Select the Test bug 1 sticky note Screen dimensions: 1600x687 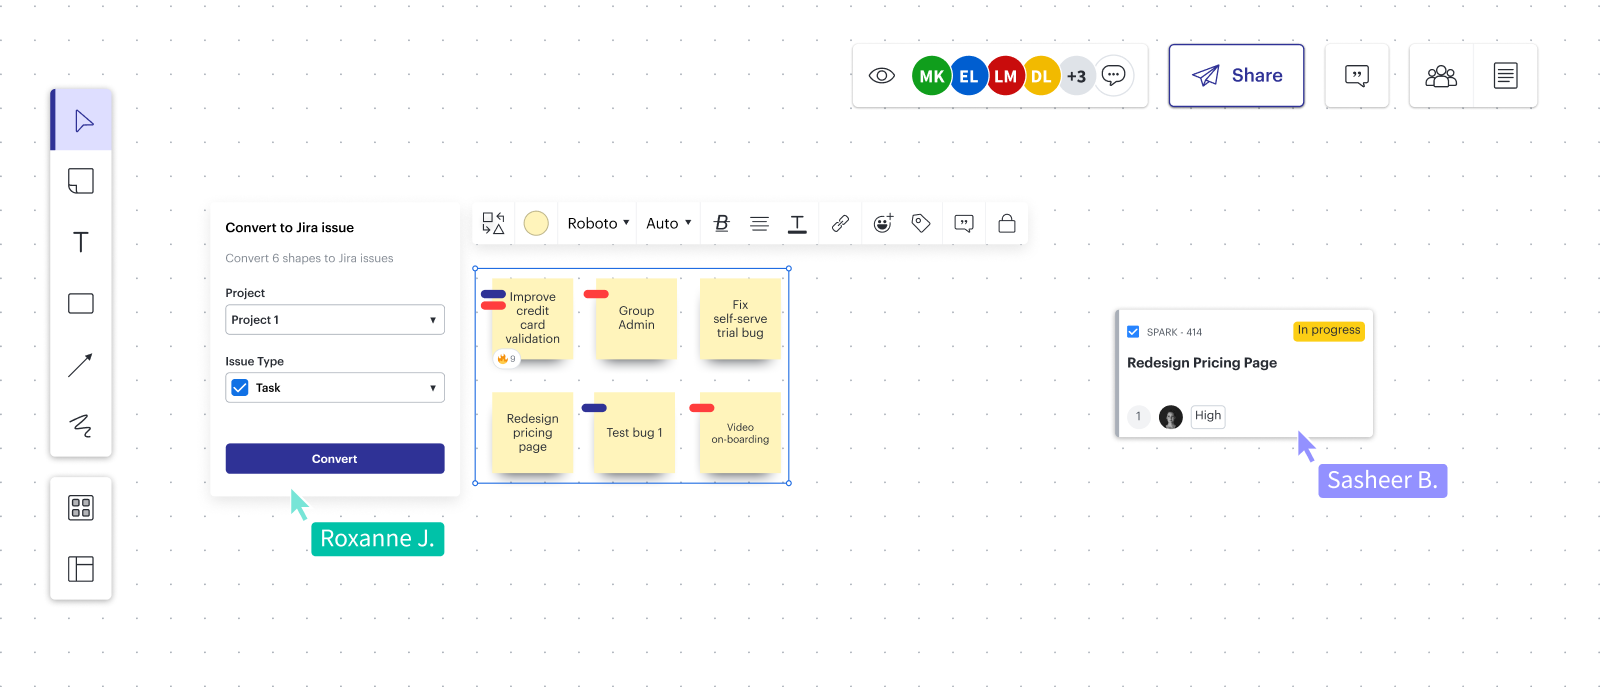[x=634, y=433]
